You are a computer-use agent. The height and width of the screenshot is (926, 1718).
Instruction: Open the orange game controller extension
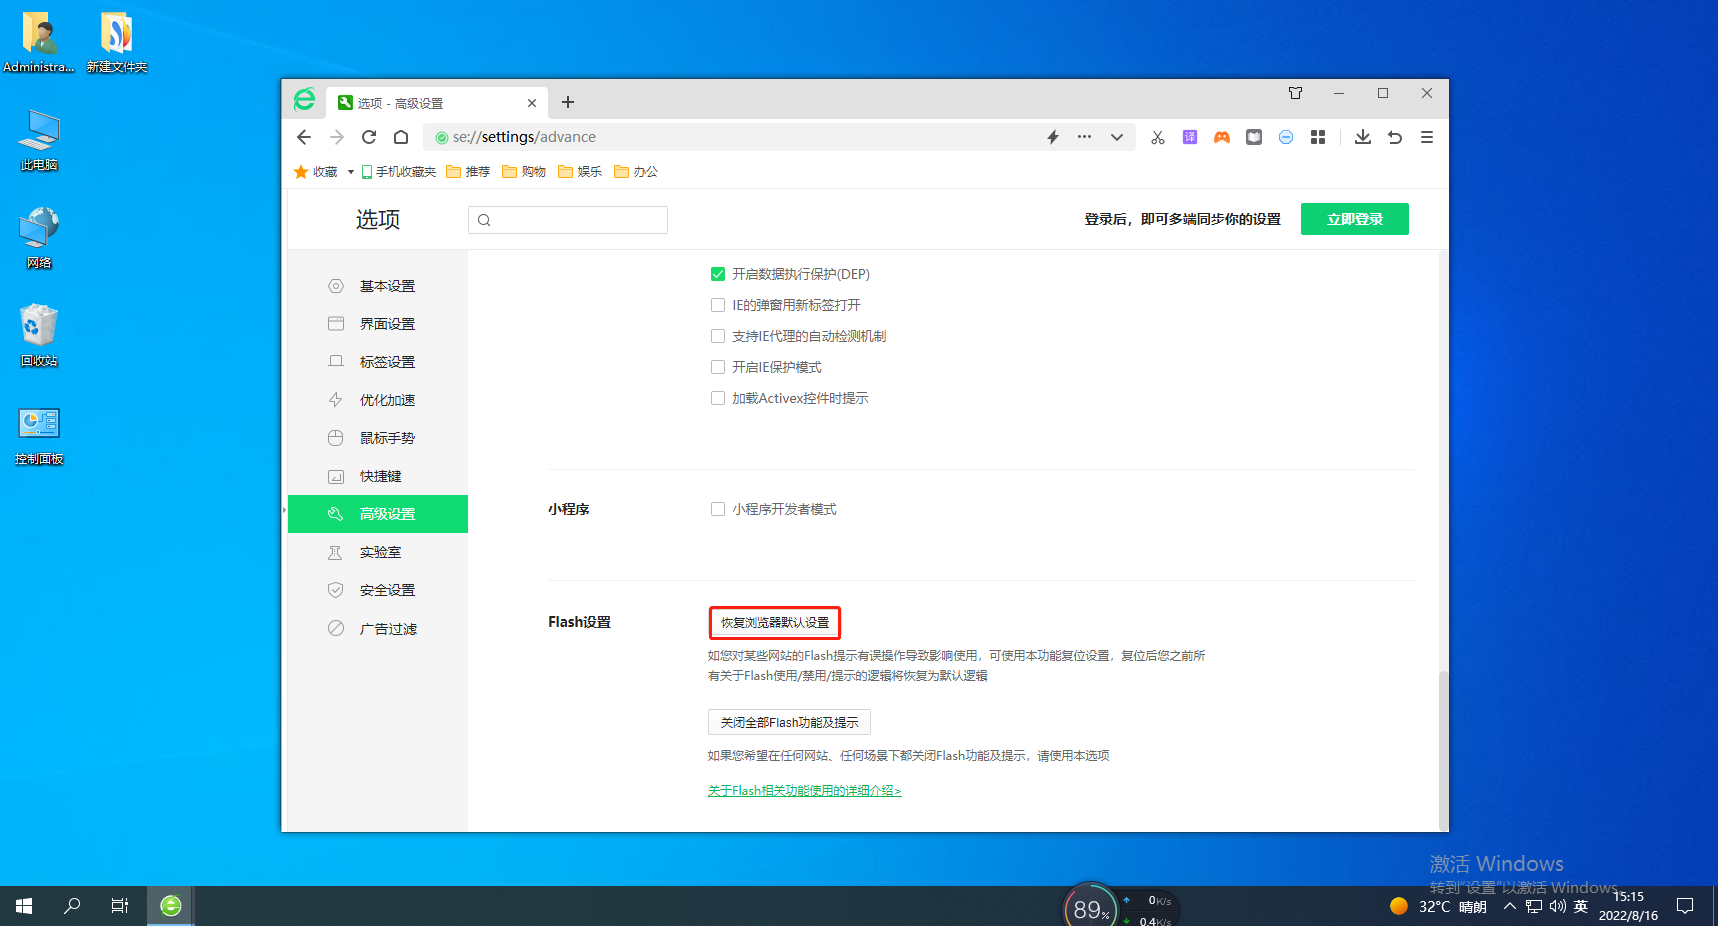(1222, 137)
